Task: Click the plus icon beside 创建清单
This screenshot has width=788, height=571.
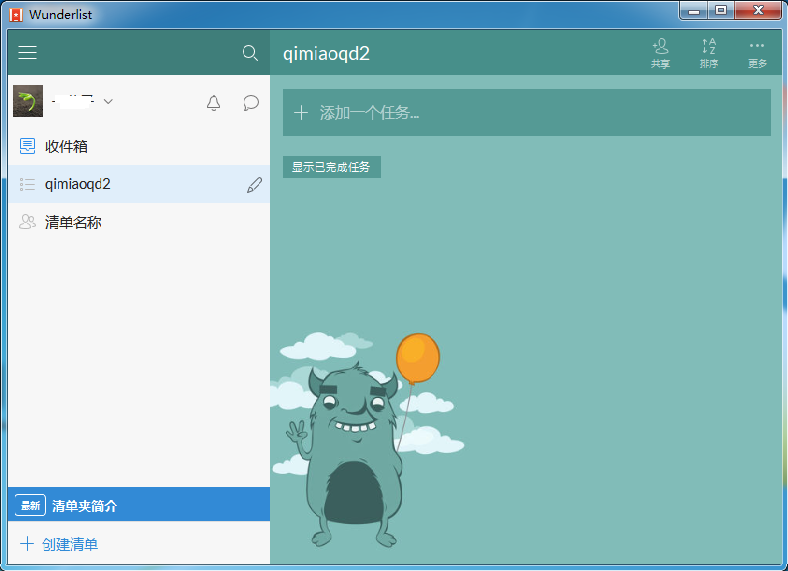Action: click(27, 543)
